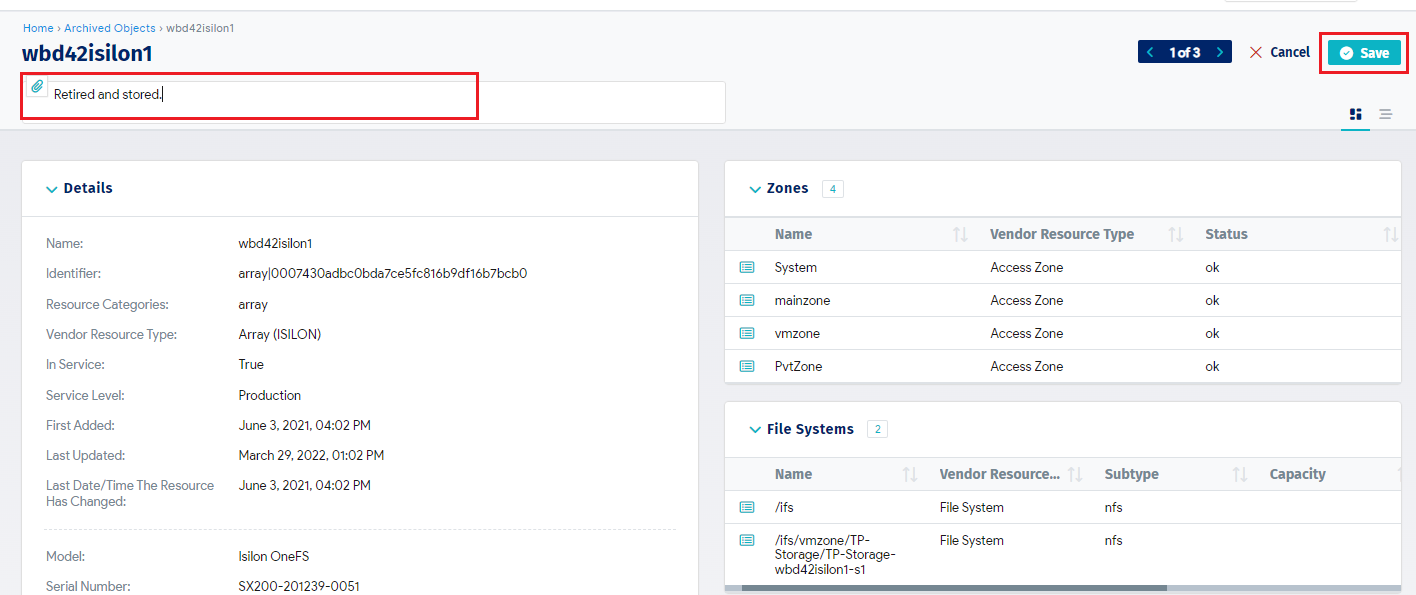The width and height of the screenshot is (1416, 595).
Task: Select the '/ifs' file system name
Action: pyautogui.click(x=784, y=507)
